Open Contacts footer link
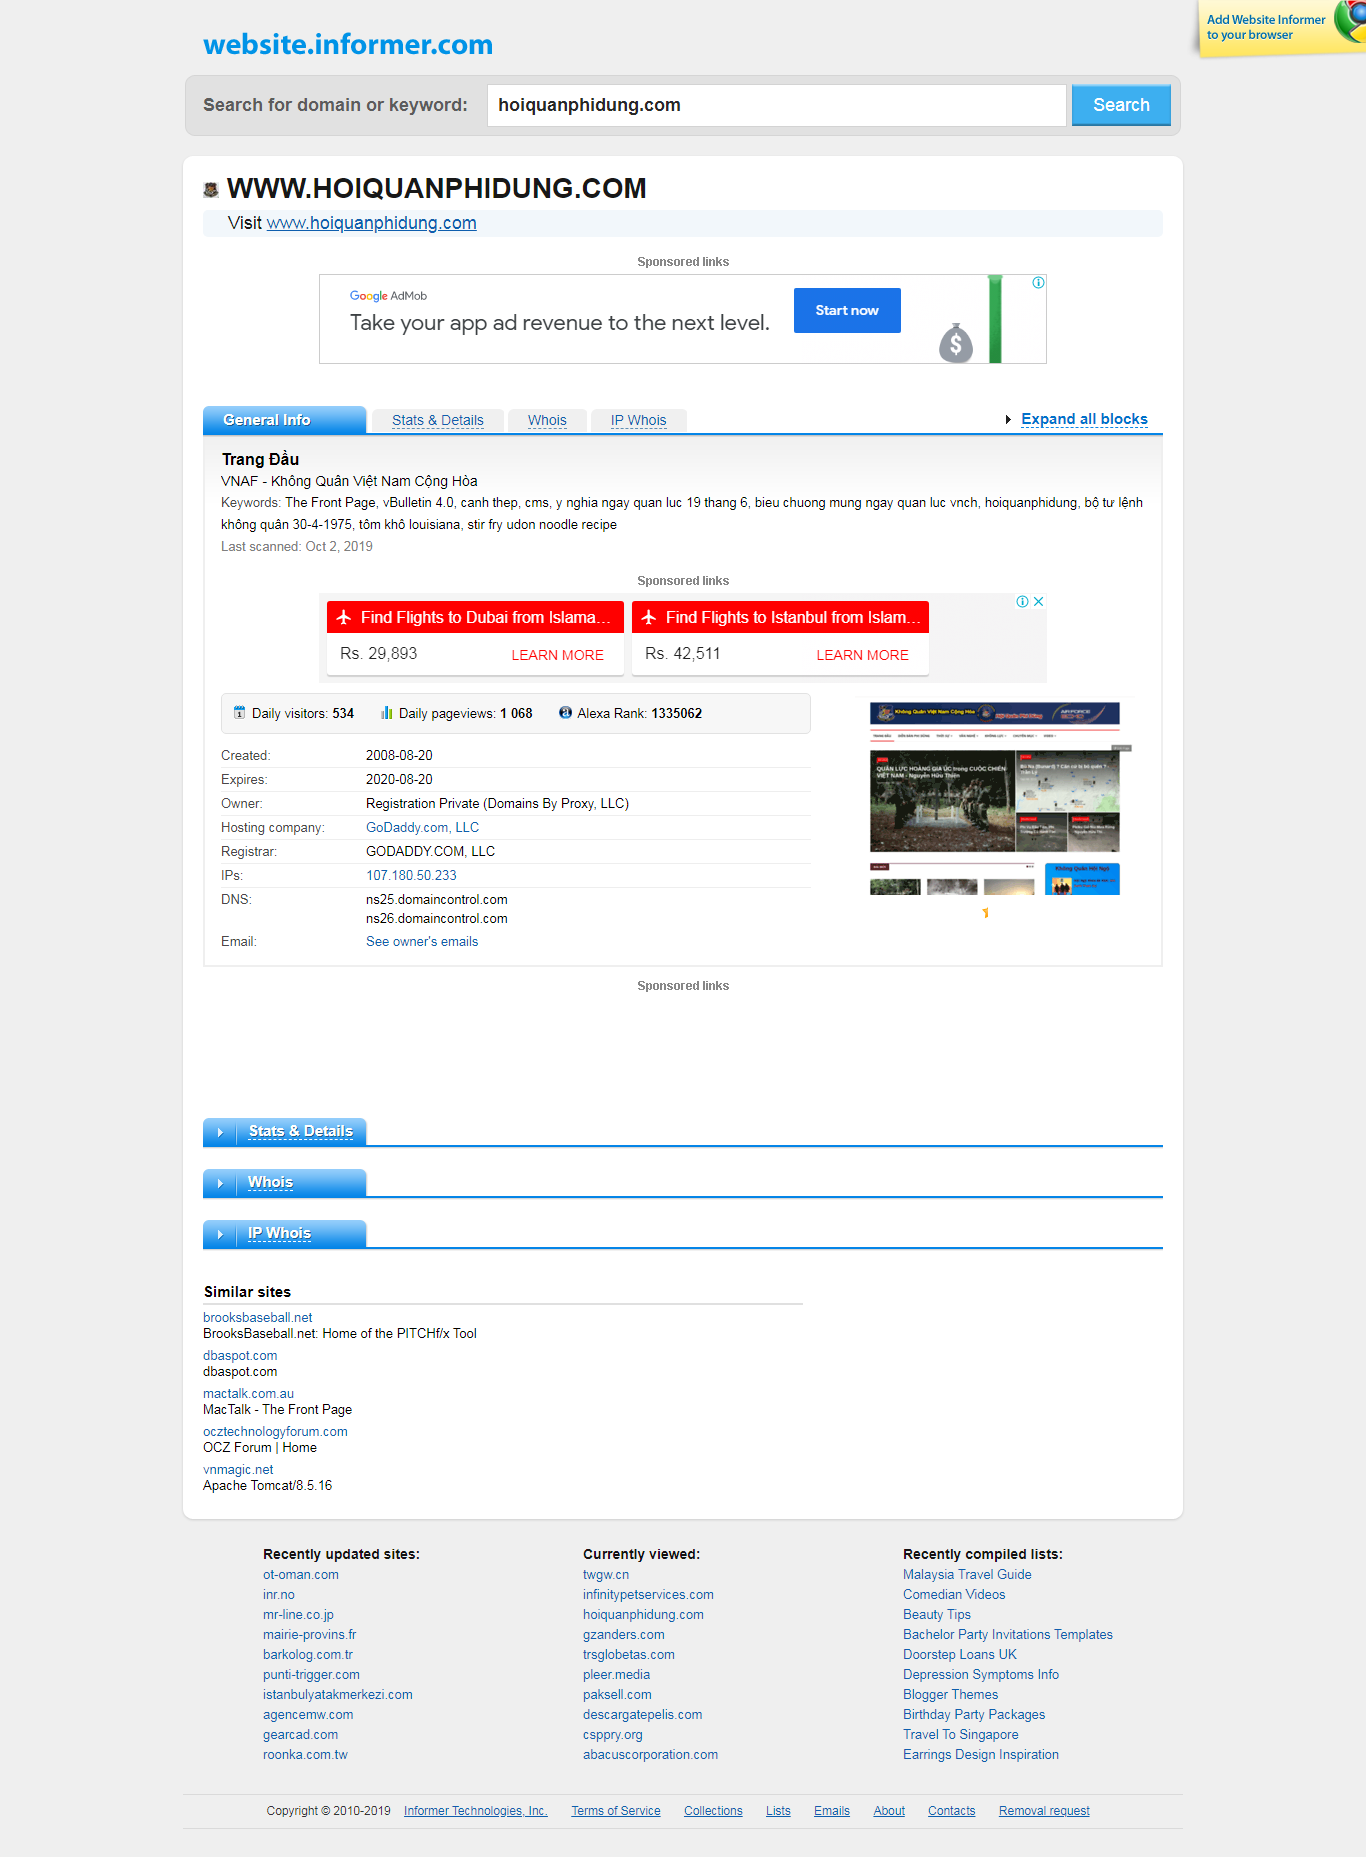The width and height of the screenshot is (1366, 1857). pyautogui.click(x=951, y=1811)
